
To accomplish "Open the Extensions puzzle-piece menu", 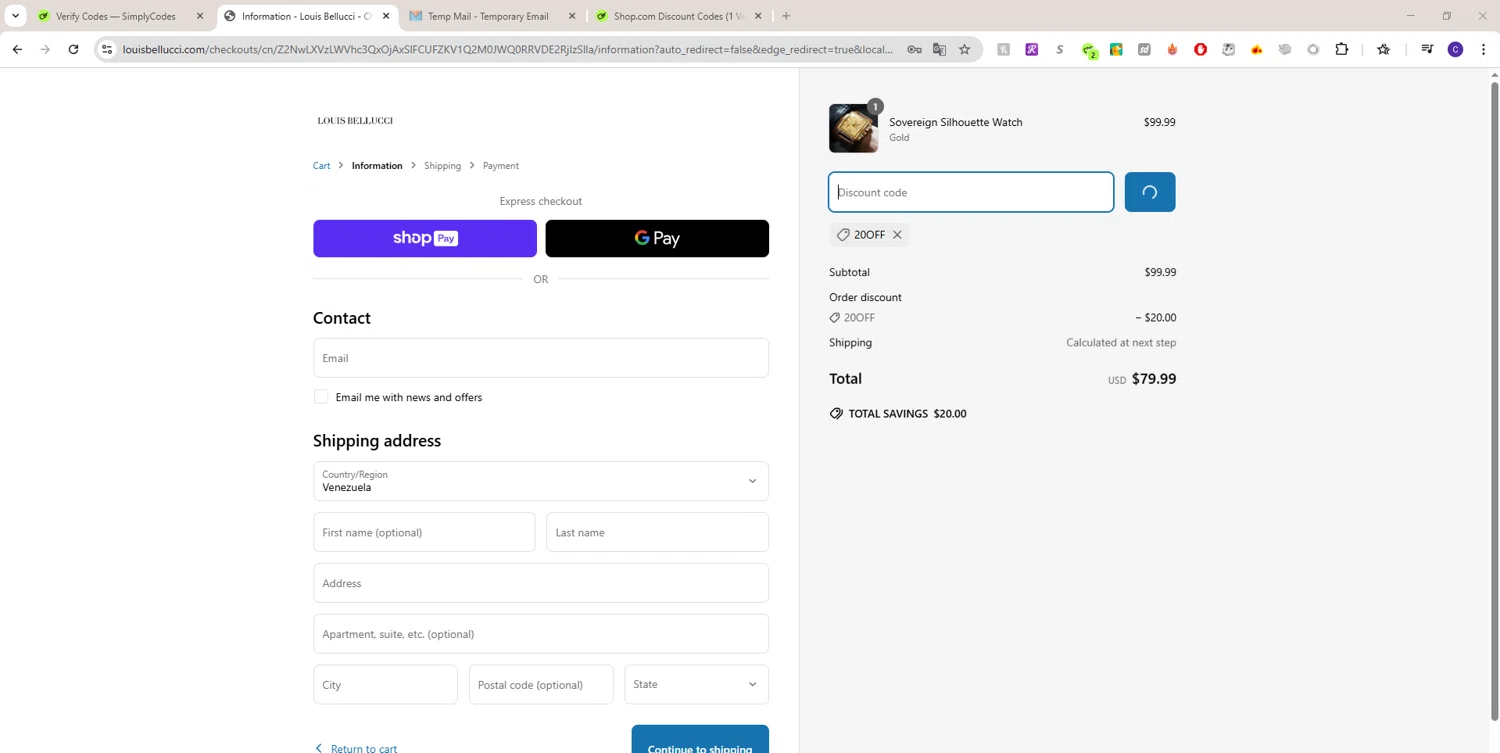I will [1342, 49].
